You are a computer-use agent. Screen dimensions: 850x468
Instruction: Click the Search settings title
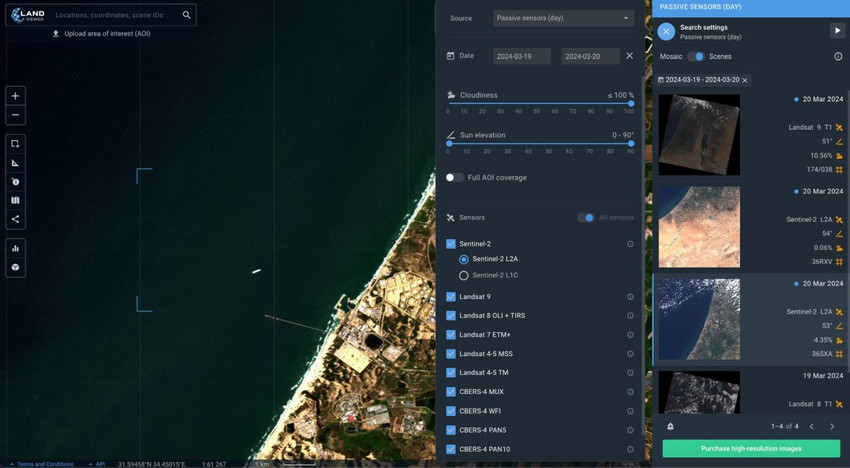pyautogui.click(x=704, y=27)
